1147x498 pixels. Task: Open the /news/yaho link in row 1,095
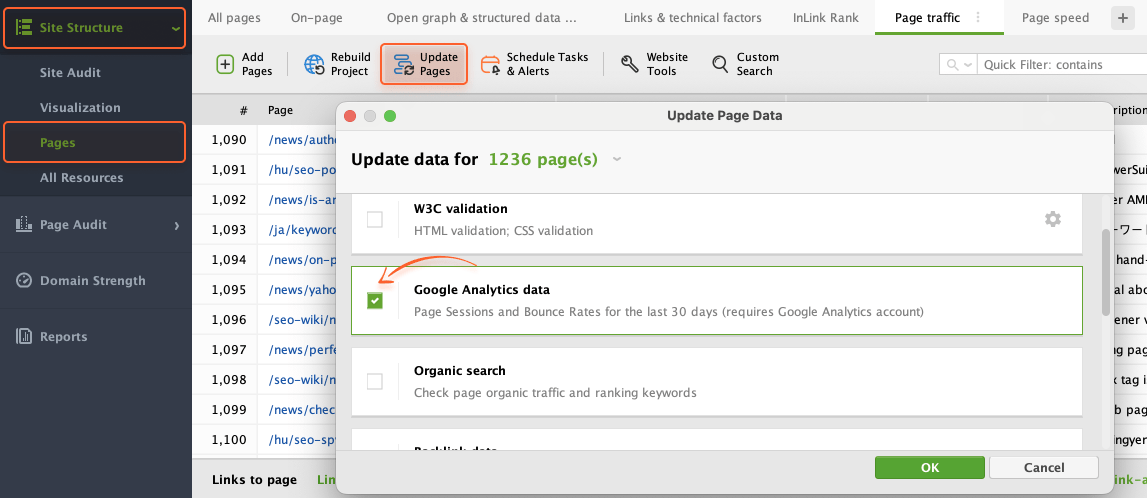click(302, 290)
